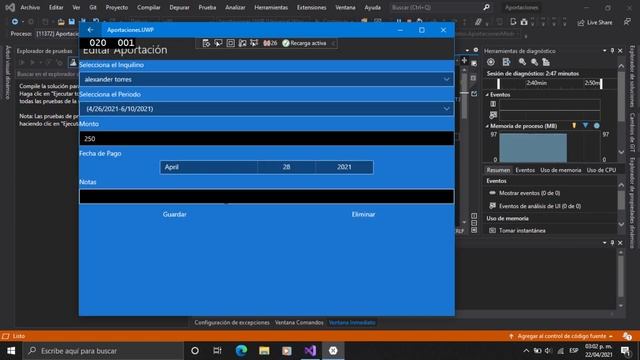640x360 pixels.
Task: Collapse the Memoria de proceso section
Action: (487, 126)
